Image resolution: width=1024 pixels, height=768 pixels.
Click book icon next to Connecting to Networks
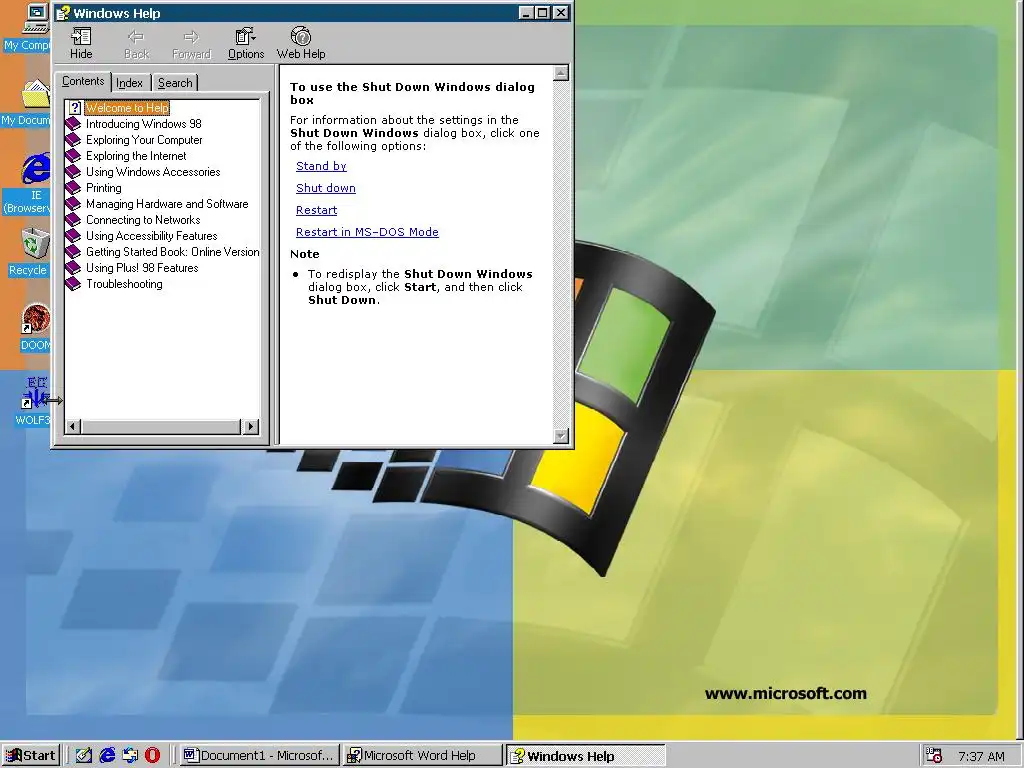[73, 219]
